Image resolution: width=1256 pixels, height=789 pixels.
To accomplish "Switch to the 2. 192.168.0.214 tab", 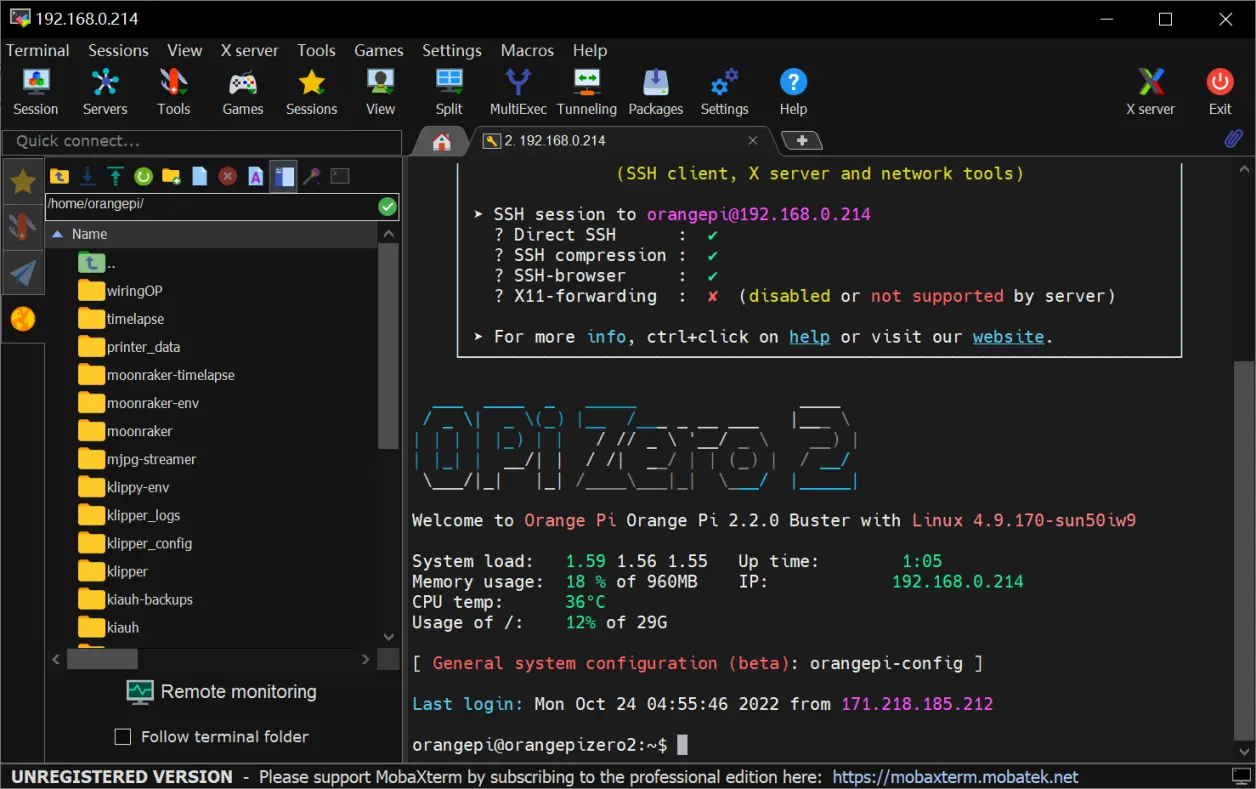I will point(620,141).
